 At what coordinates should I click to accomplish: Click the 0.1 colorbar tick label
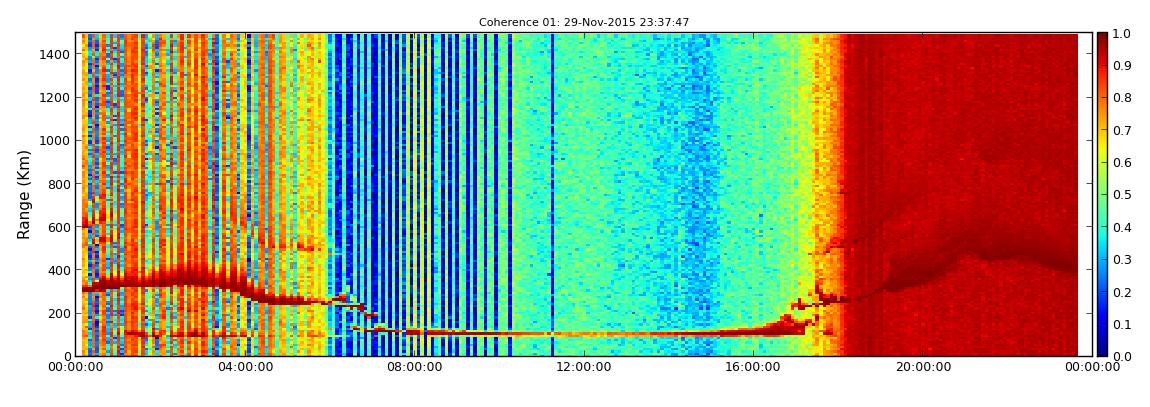pyautogui.click(x=1122, y=324)
